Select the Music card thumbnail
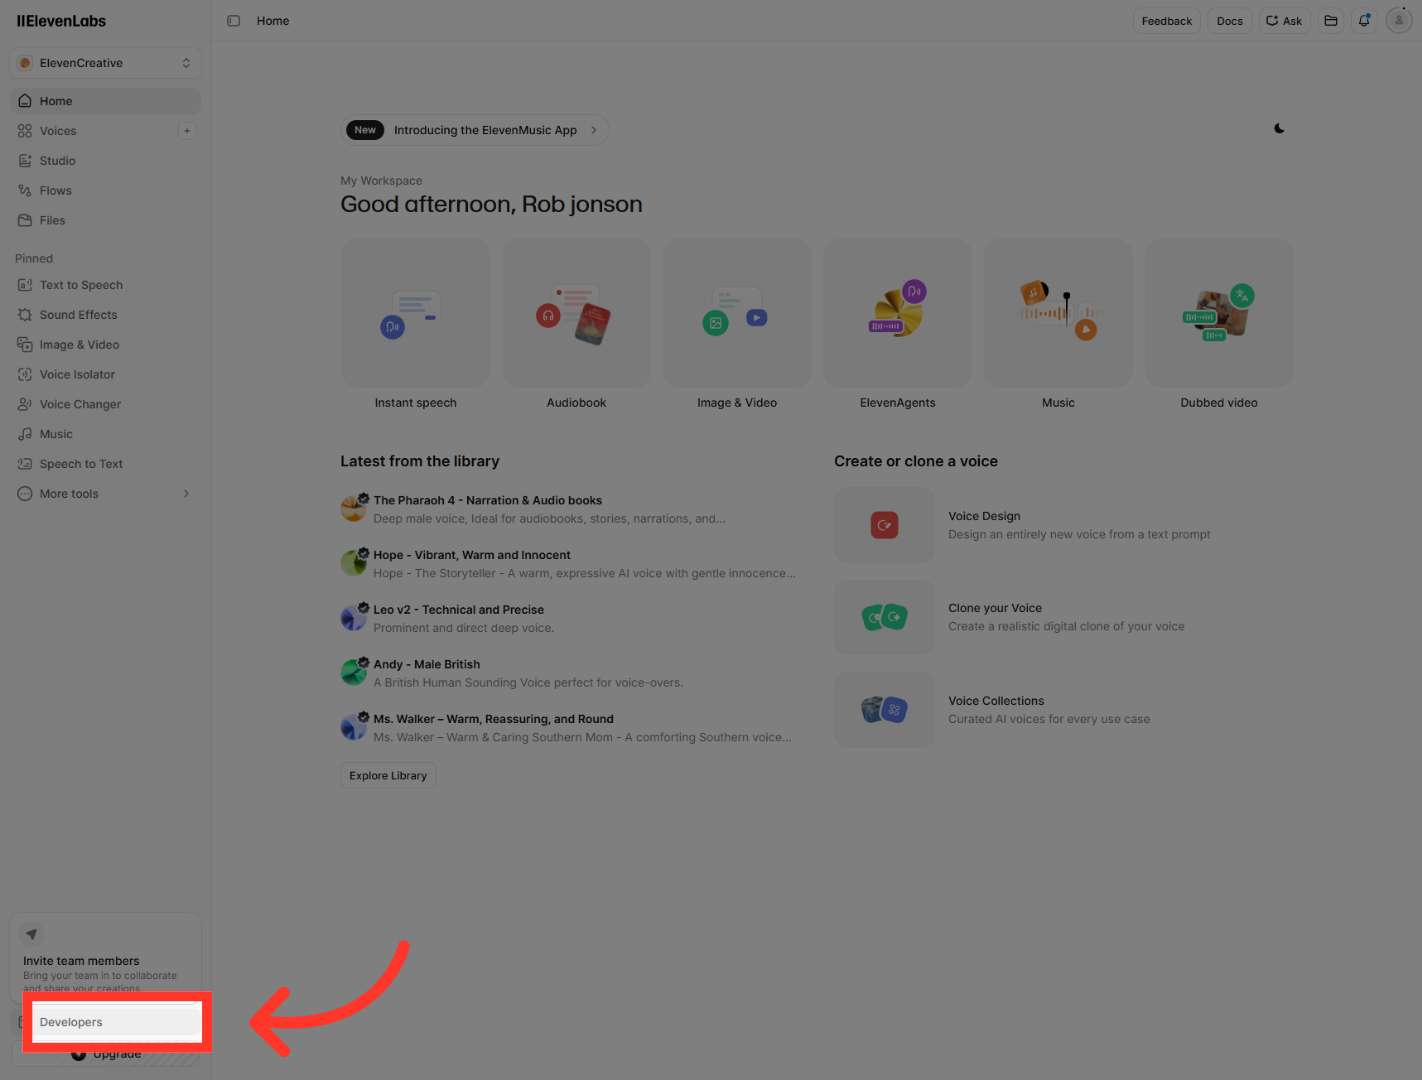The height and width of the screenshot is (1080, 1422). coord(1058,313)
